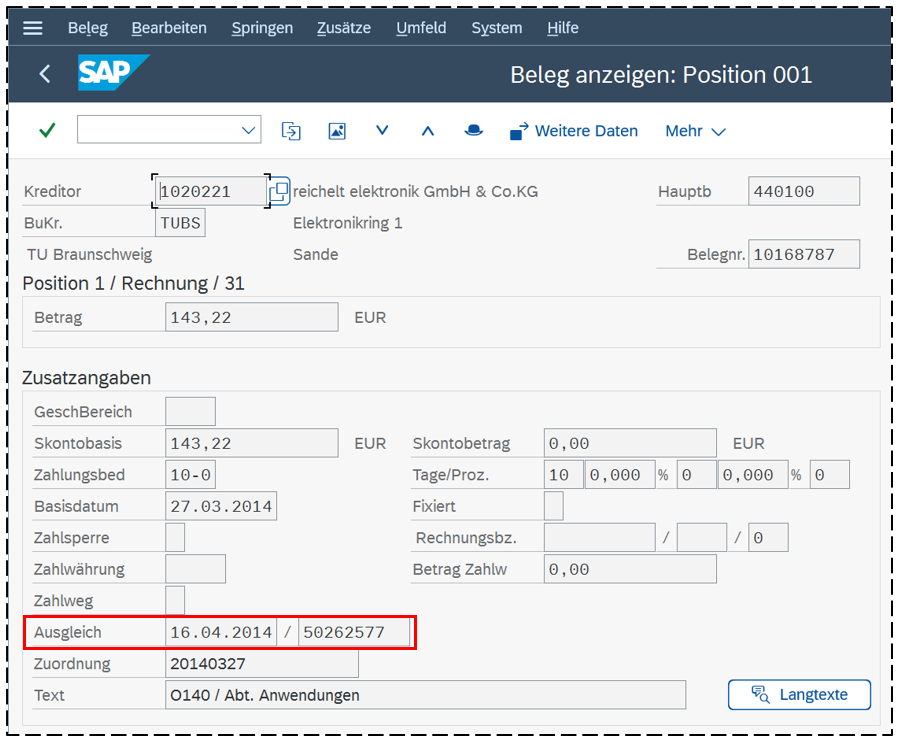The image size is (897, 739).
Task: Open the Zusätze menu
Action: pos(344,28)
